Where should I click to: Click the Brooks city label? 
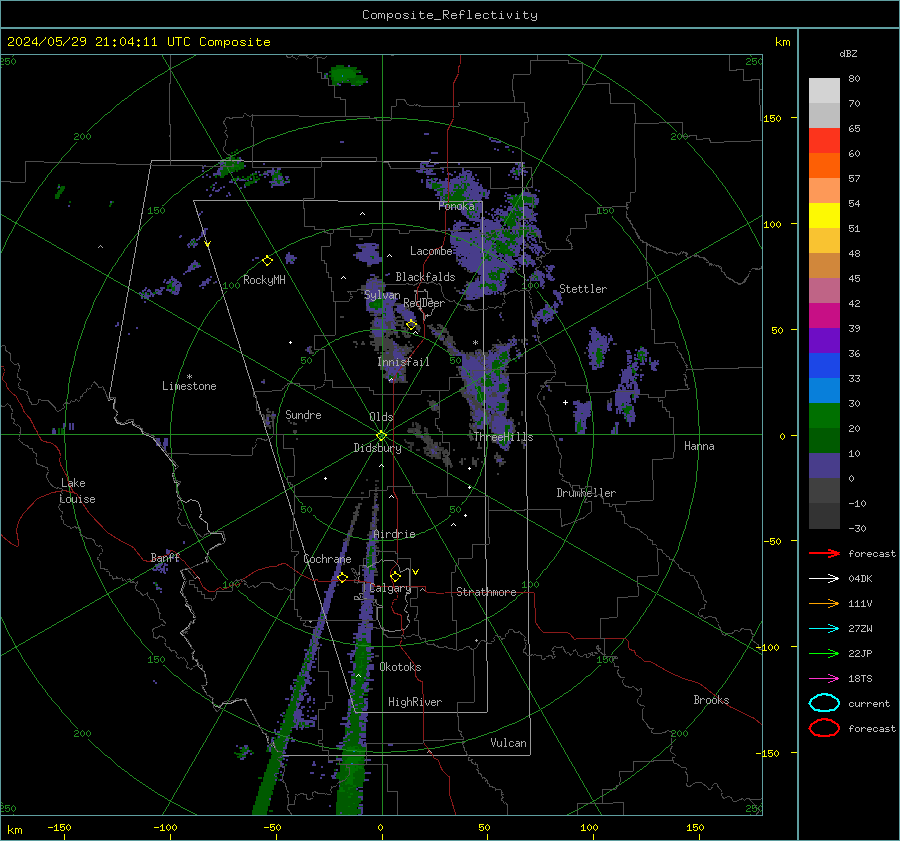click(711, 700)
